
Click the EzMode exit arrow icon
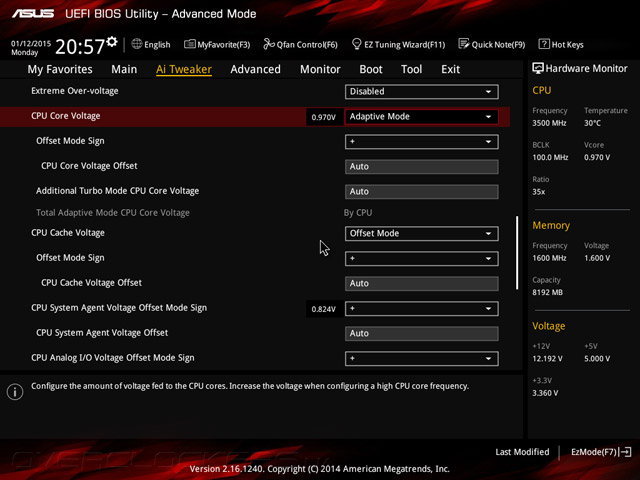coord(625,452)
